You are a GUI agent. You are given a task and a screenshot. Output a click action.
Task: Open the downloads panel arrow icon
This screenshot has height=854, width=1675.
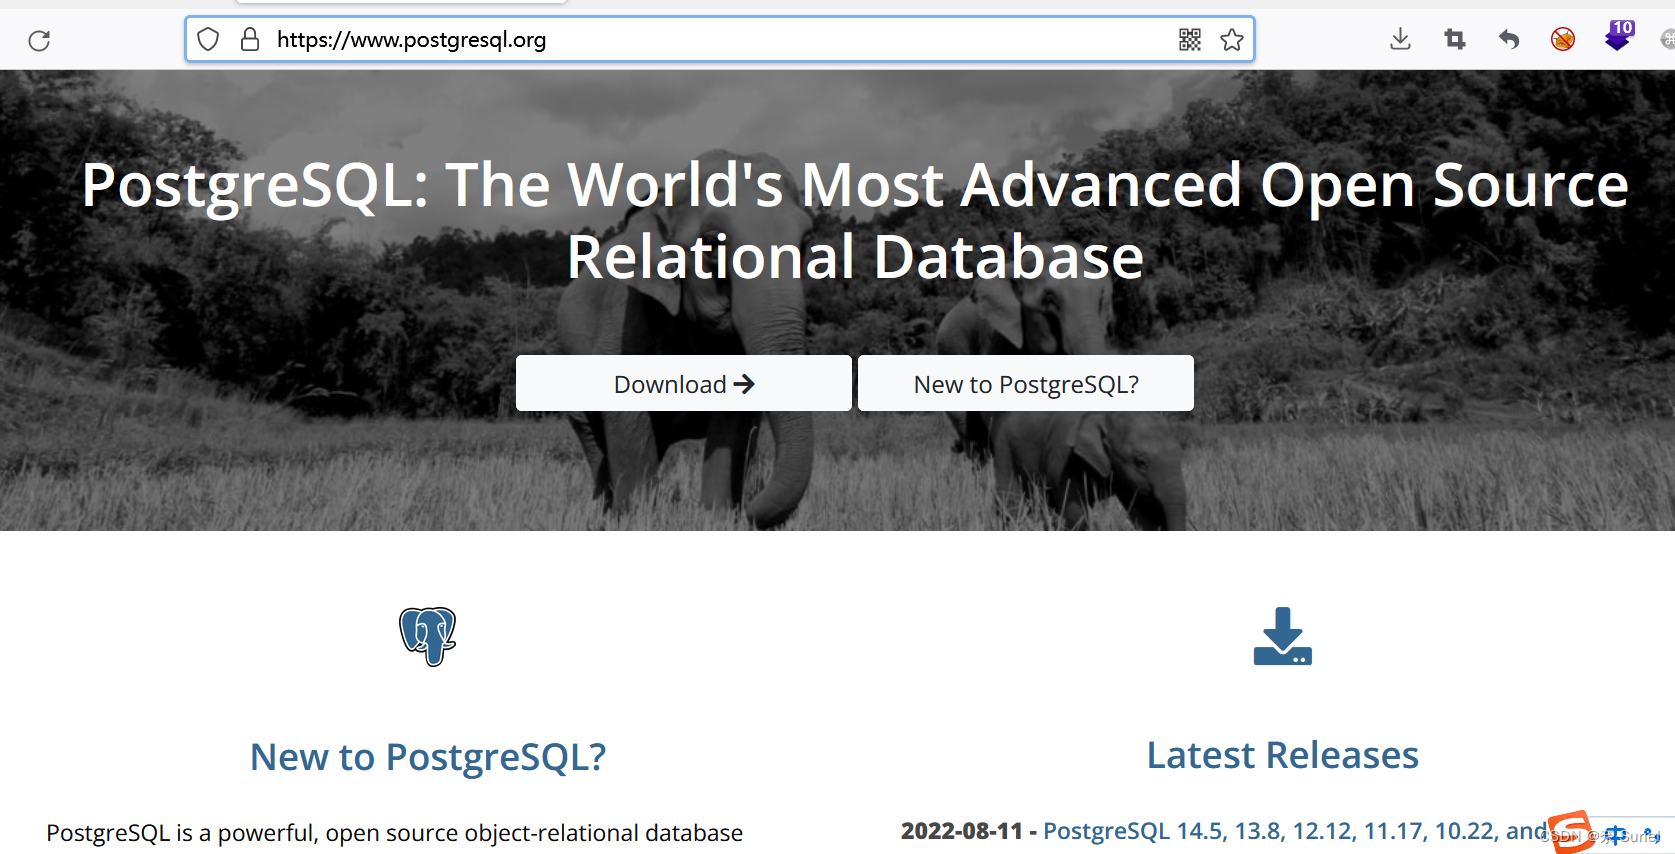(1400, 39)
